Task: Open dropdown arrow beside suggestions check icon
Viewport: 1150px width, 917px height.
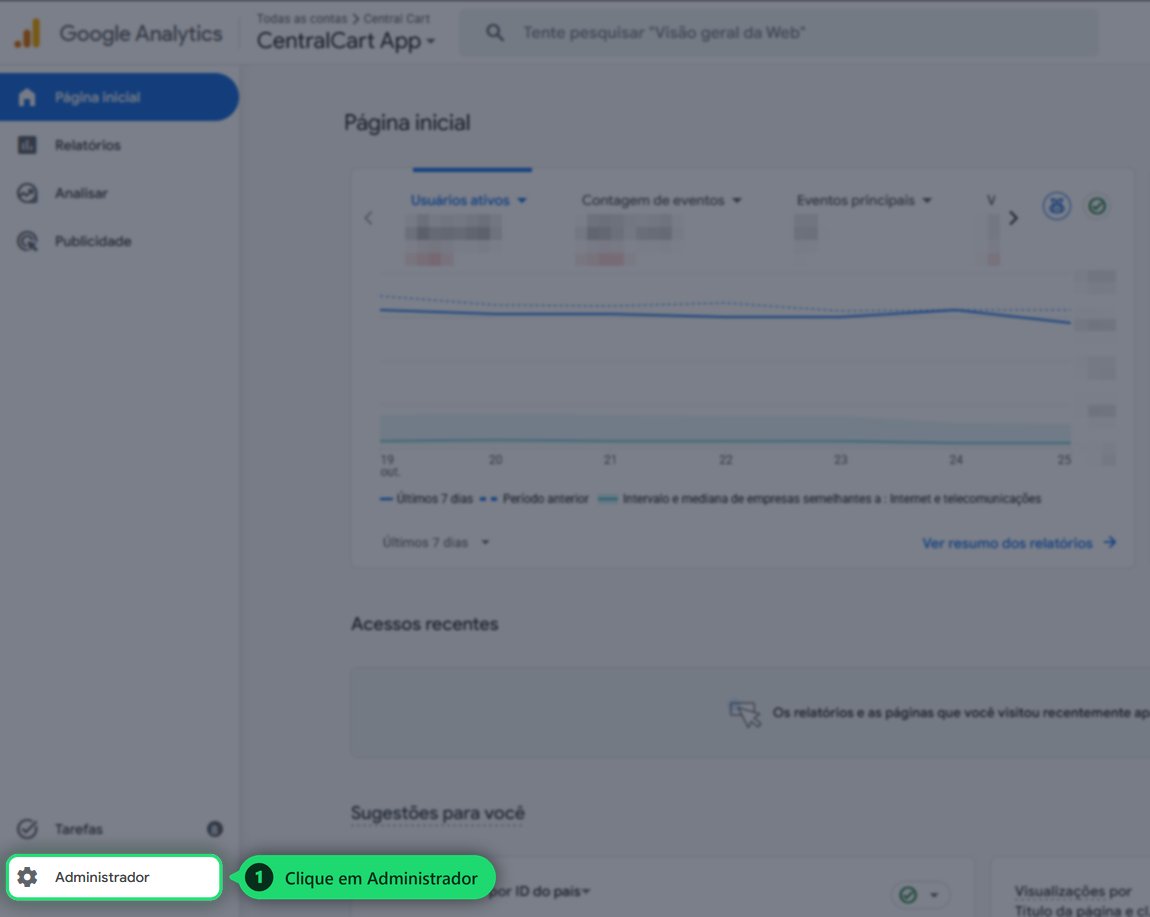Action: pyautogui.click(x=934, y=894)
